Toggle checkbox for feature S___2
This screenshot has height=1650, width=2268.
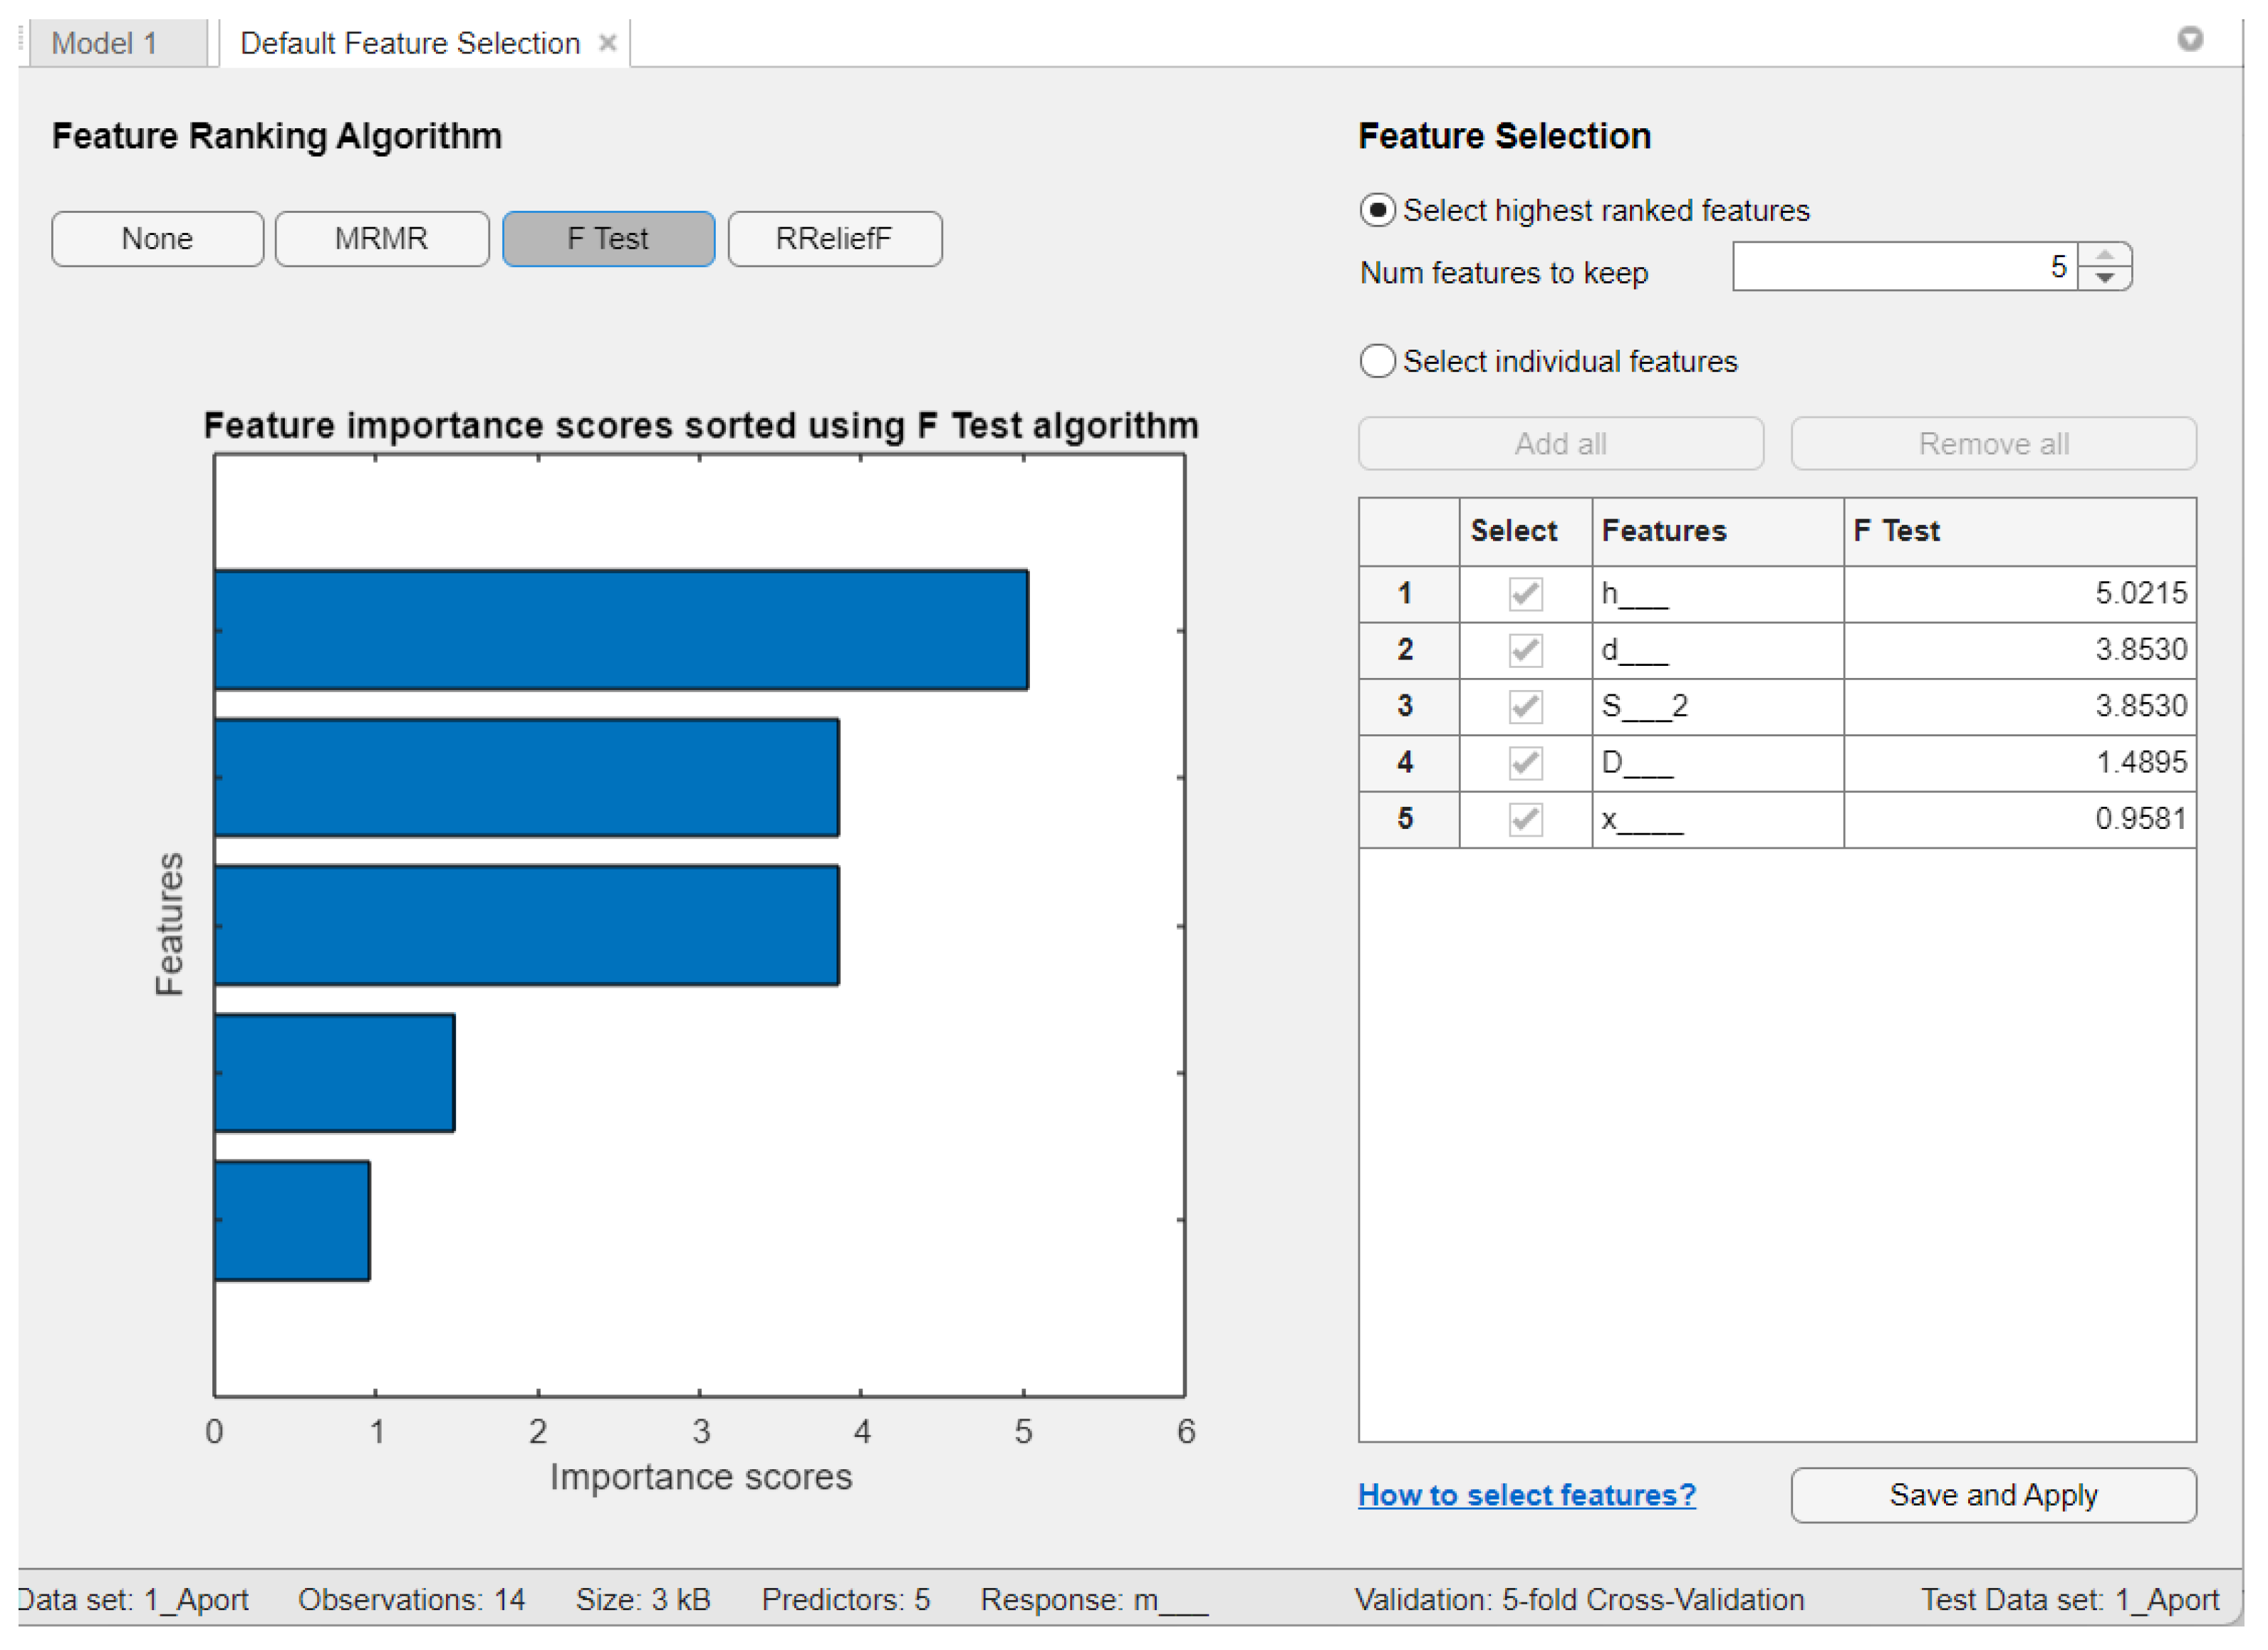(1525, 707)
